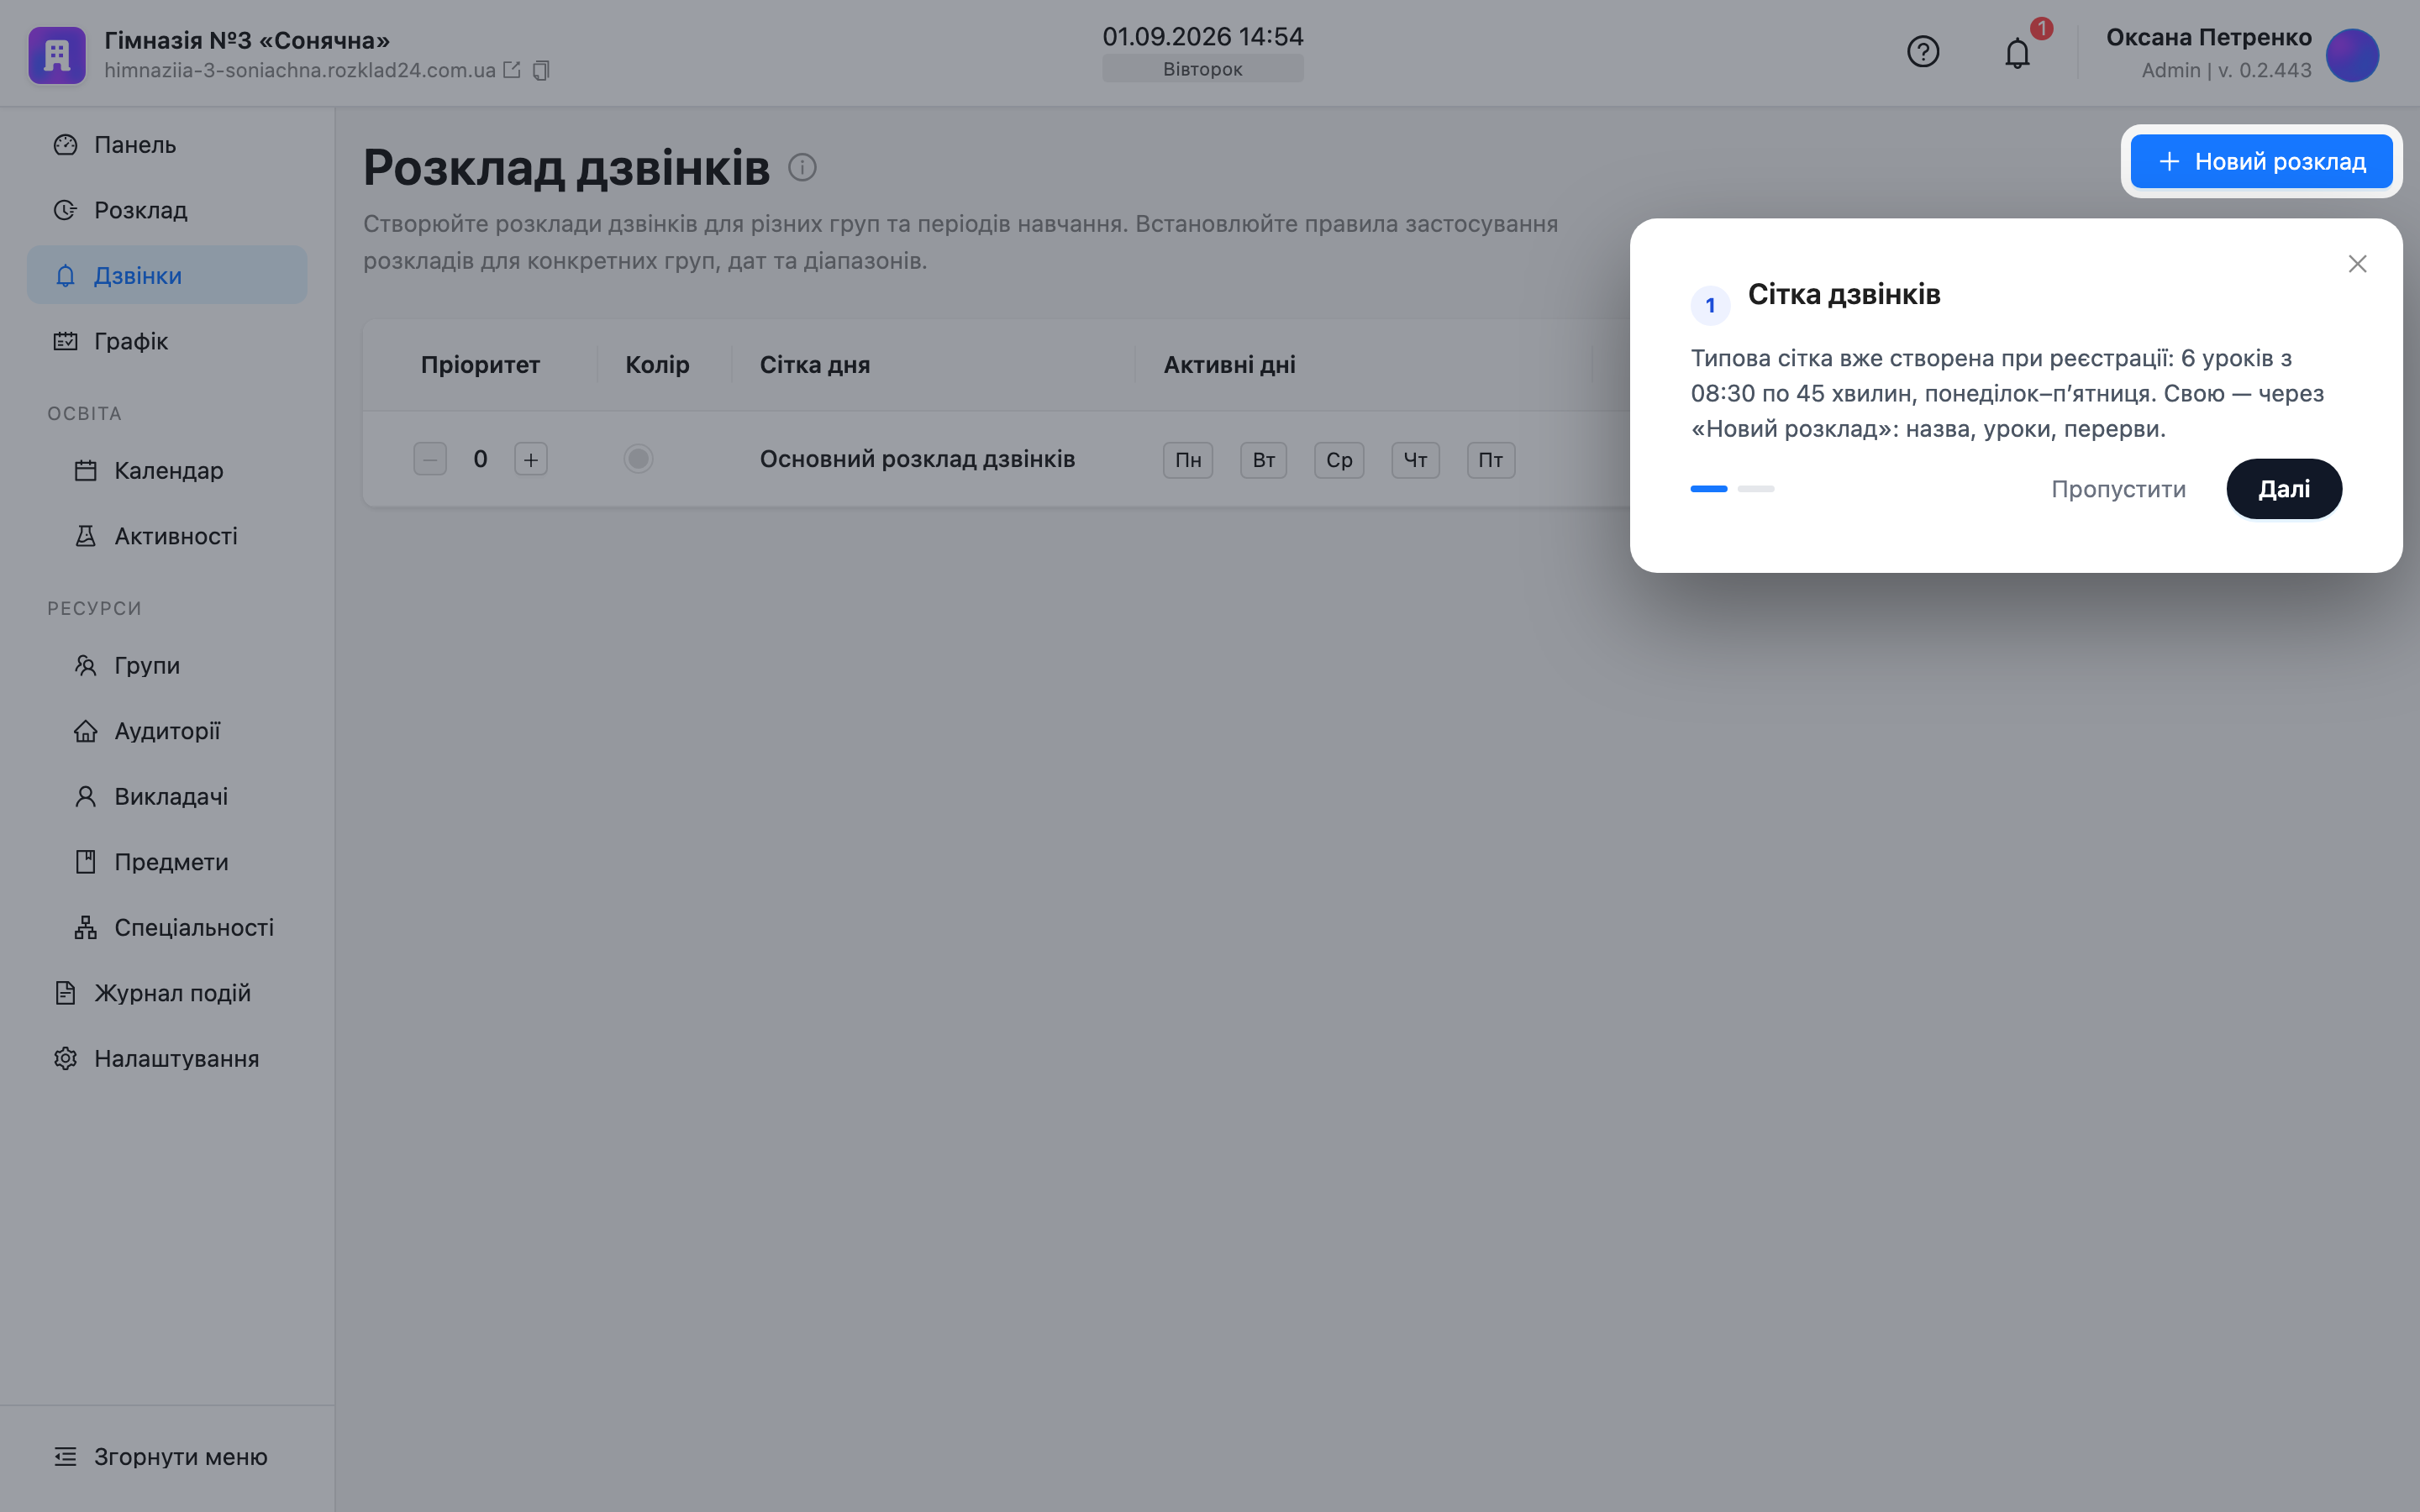The height and width of the screenshot is (1512, 2420).
Task: Toggle the Вт active day
Action: (1264, 460)
